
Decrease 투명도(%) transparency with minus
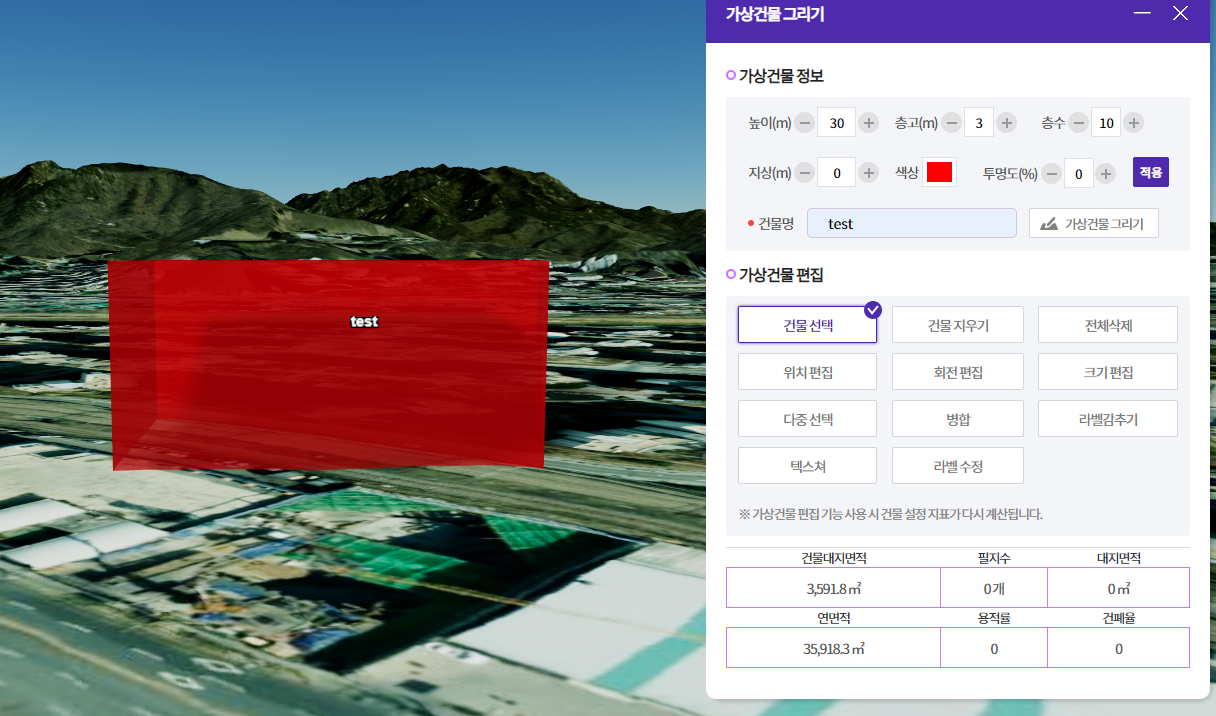pyautogui.click(x=1051, y=173)
